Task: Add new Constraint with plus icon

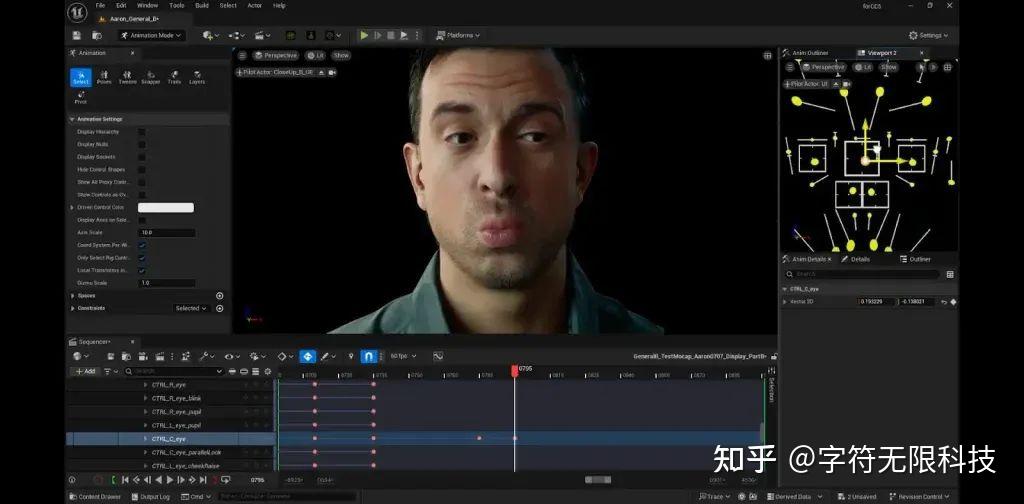Action: tap(219, 308)
